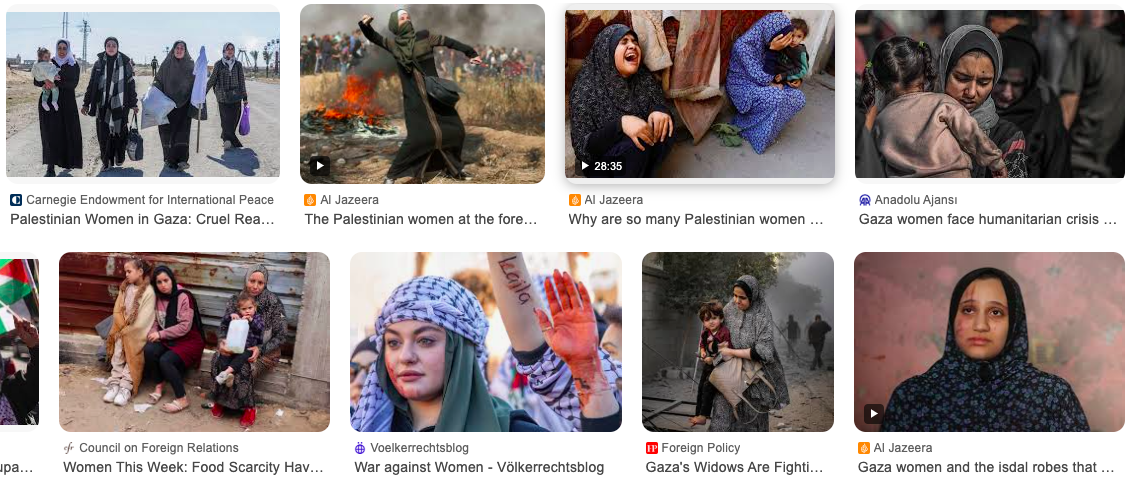Click Al Jazeera favicon beside 'The Palestinian women at the fore'
The image size is (1131, 497).
point(310,200)
